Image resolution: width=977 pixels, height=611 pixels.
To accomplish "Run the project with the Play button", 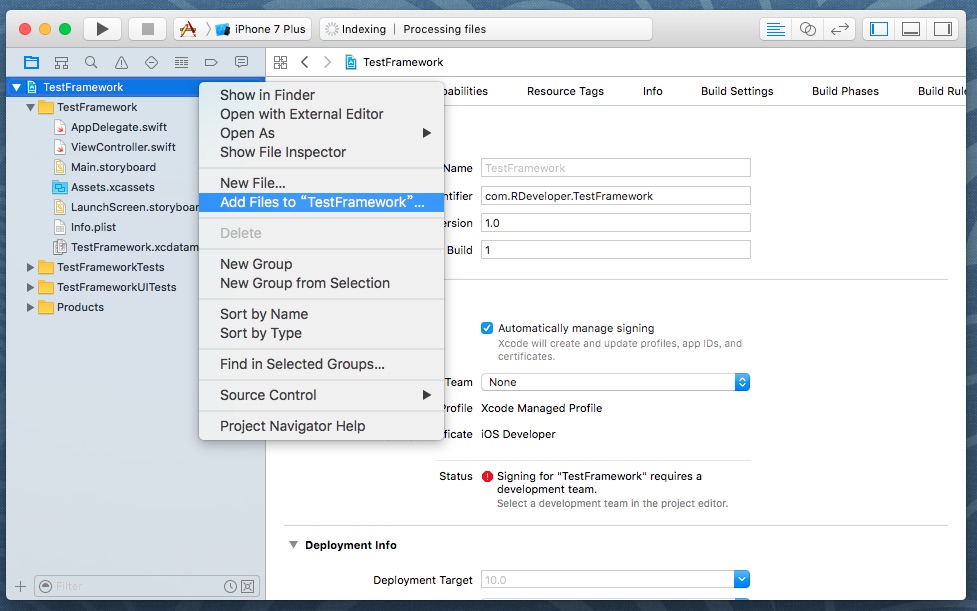I will [x=102, y=29].
